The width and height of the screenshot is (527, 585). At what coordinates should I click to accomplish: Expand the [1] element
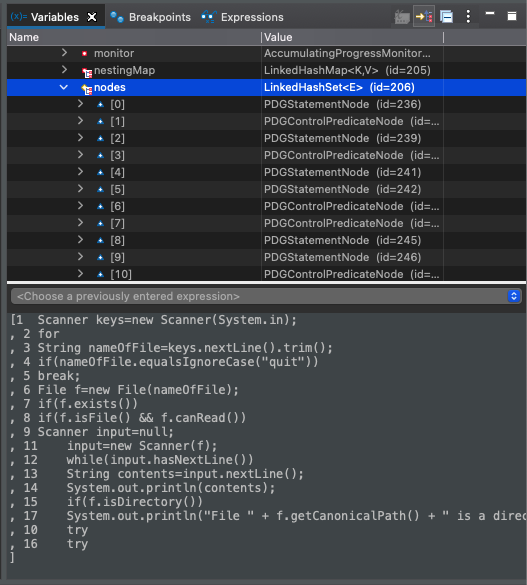(80, 121)
